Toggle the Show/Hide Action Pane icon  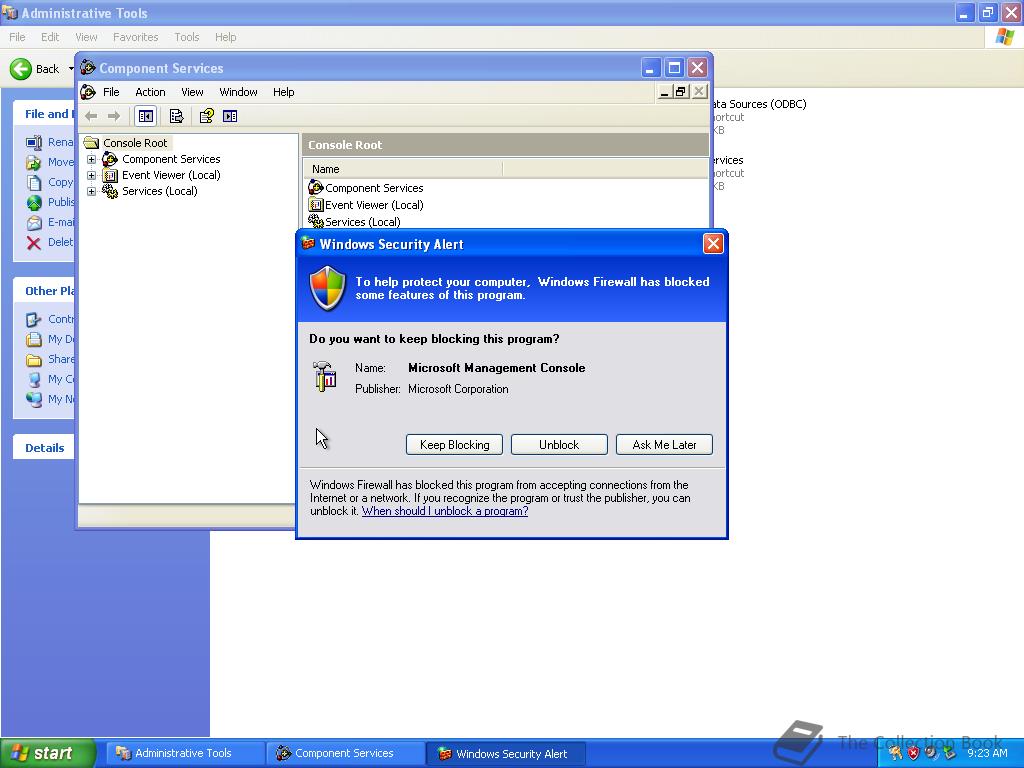[230, 116]
